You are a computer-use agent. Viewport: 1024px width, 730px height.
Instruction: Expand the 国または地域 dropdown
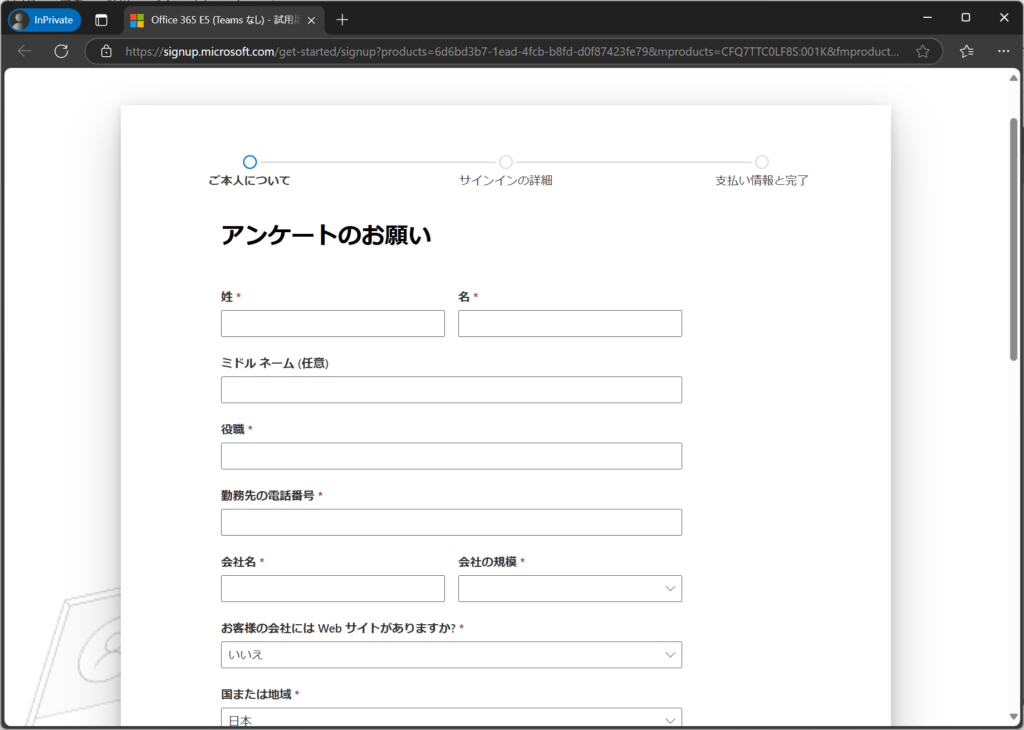pos(451,718)
